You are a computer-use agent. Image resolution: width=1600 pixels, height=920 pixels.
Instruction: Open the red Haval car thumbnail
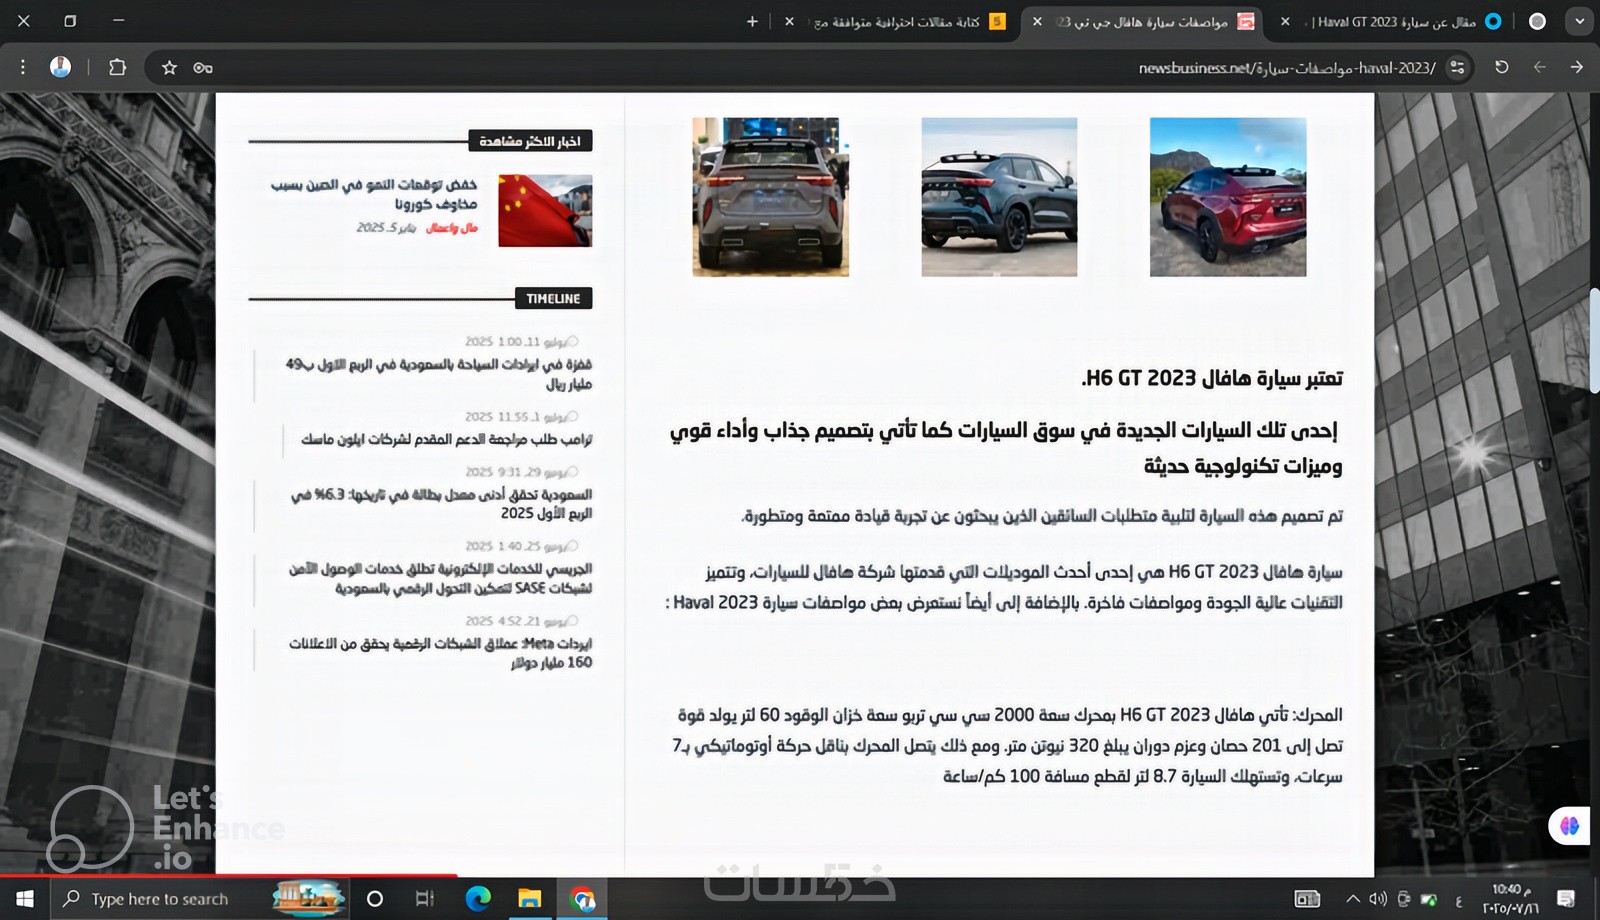(1228, 197)
